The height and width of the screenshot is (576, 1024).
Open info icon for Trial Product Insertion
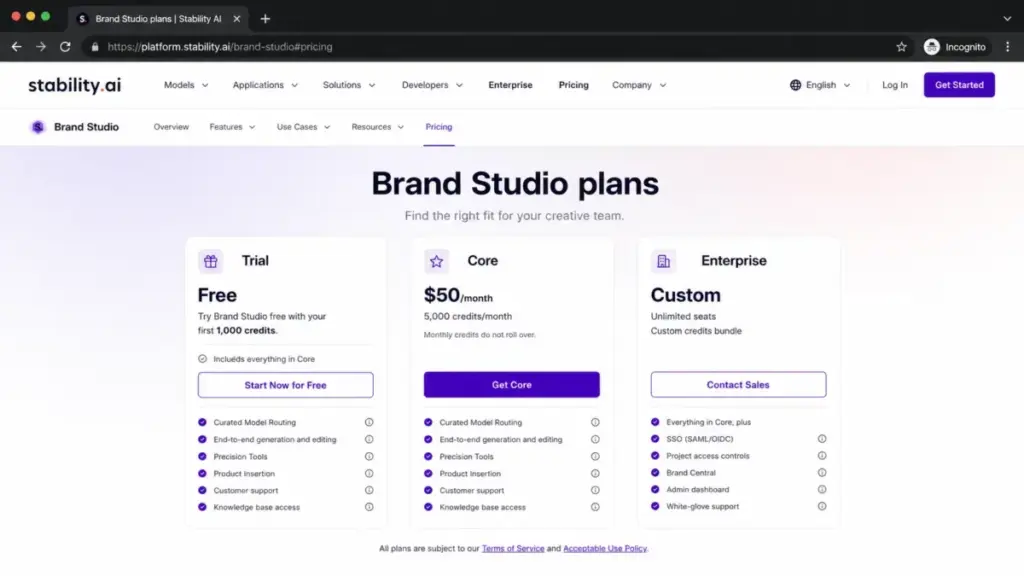point(369,473)
